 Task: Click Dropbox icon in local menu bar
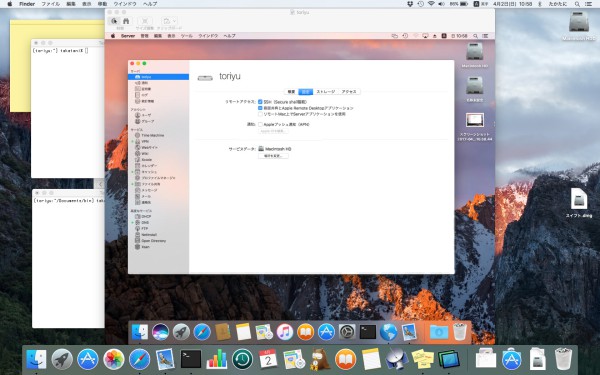tap(410, 4)
